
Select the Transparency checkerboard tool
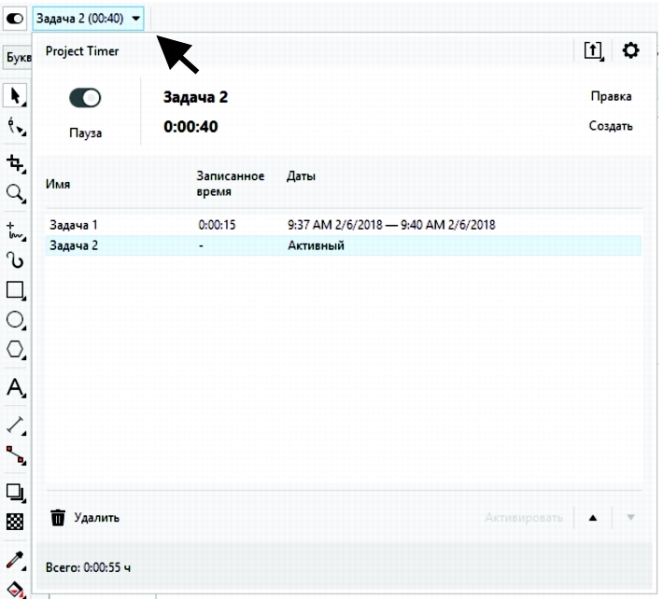coord(15,520)
